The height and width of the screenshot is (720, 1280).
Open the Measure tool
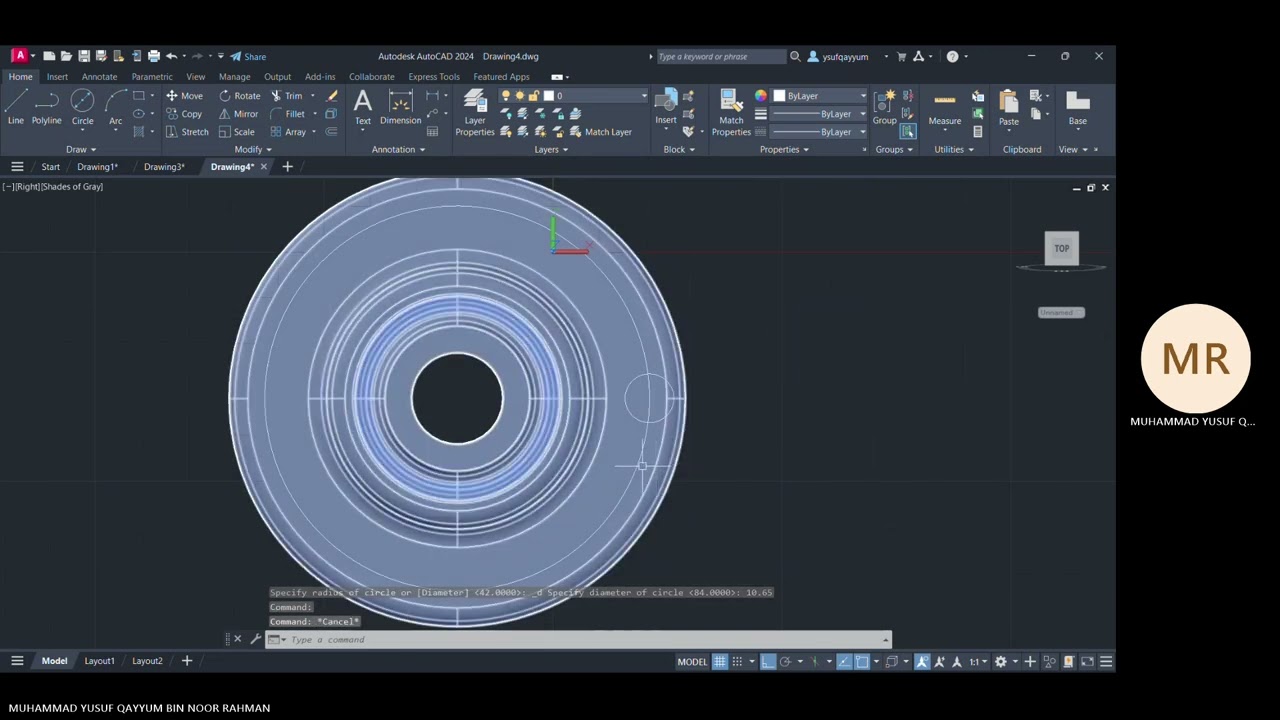(945, 107)
